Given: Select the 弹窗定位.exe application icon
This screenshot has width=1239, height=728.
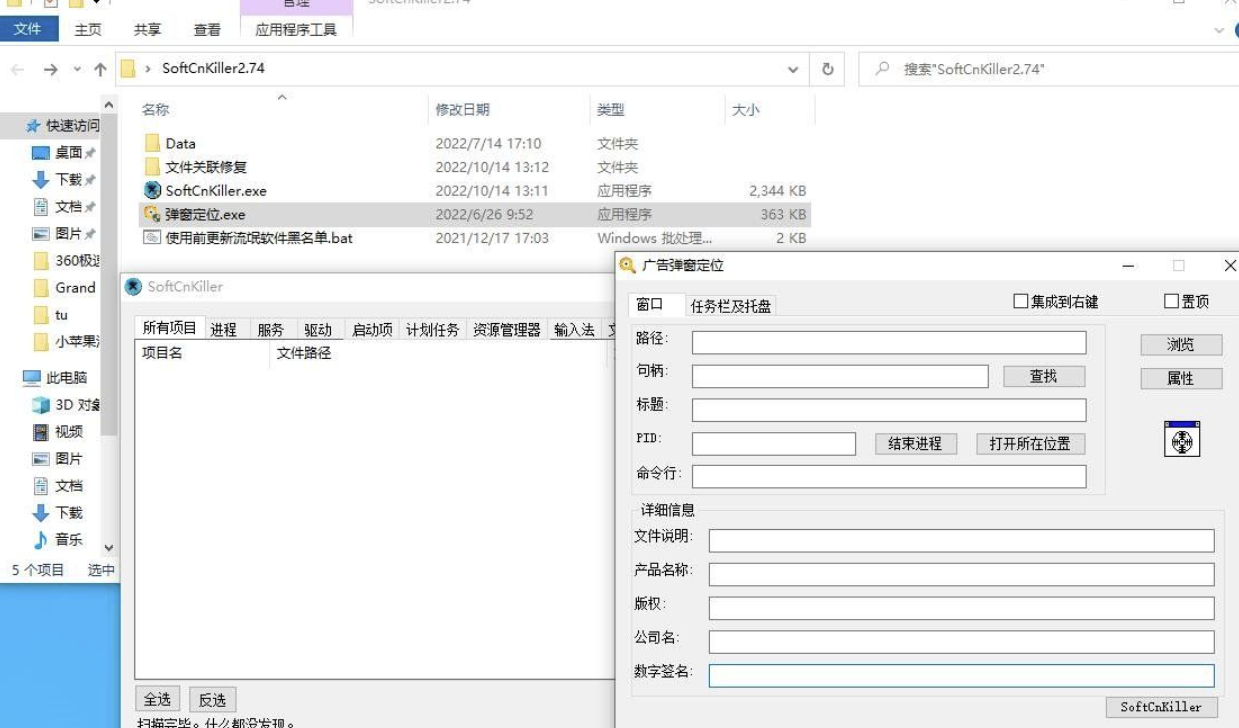Looking at the screenshot, I should coord(153,214).
